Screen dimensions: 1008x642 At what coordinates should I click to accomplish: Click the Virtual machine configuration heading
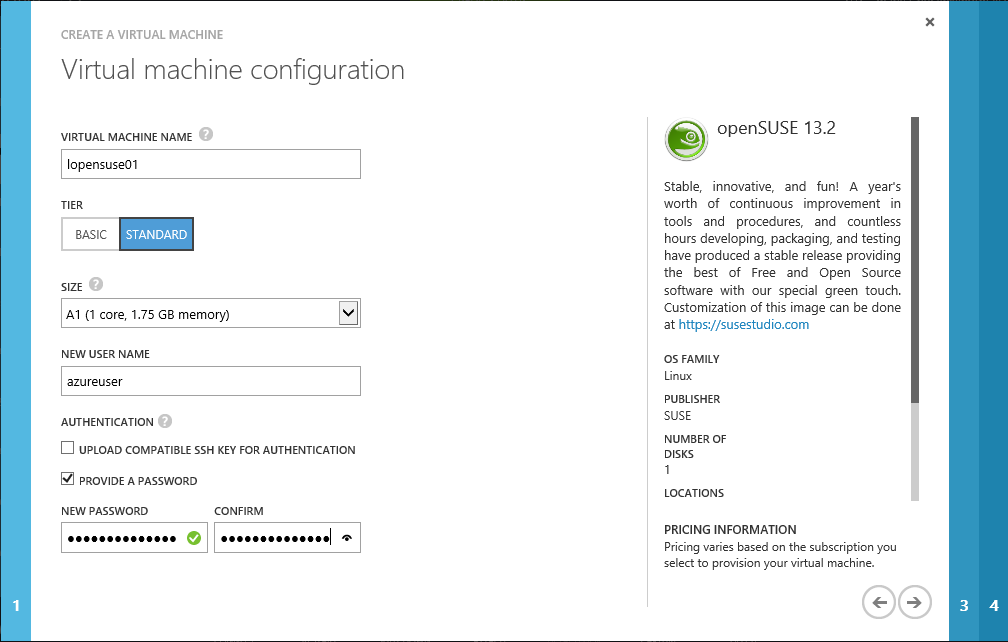233,70
